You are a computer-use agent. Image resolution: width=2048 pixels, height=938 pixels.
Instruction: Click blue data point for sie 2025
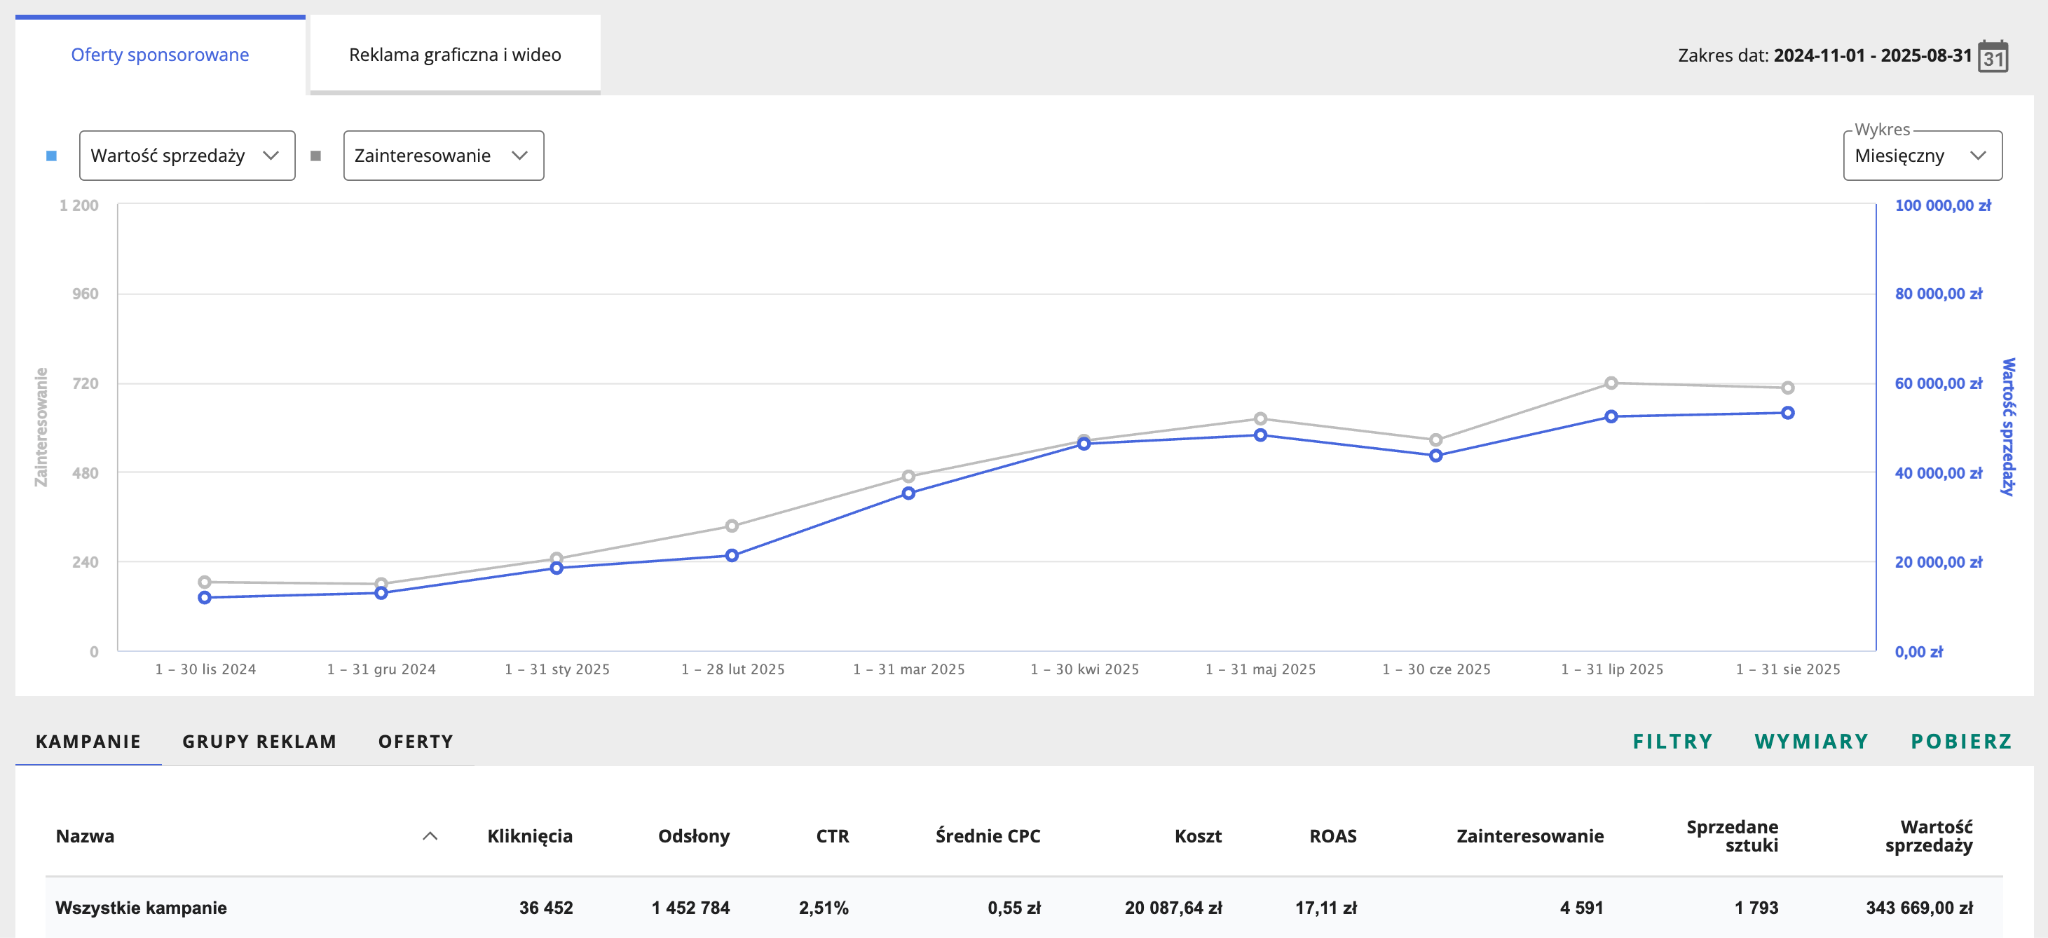pyautogui.click(x=1788, y=413)
